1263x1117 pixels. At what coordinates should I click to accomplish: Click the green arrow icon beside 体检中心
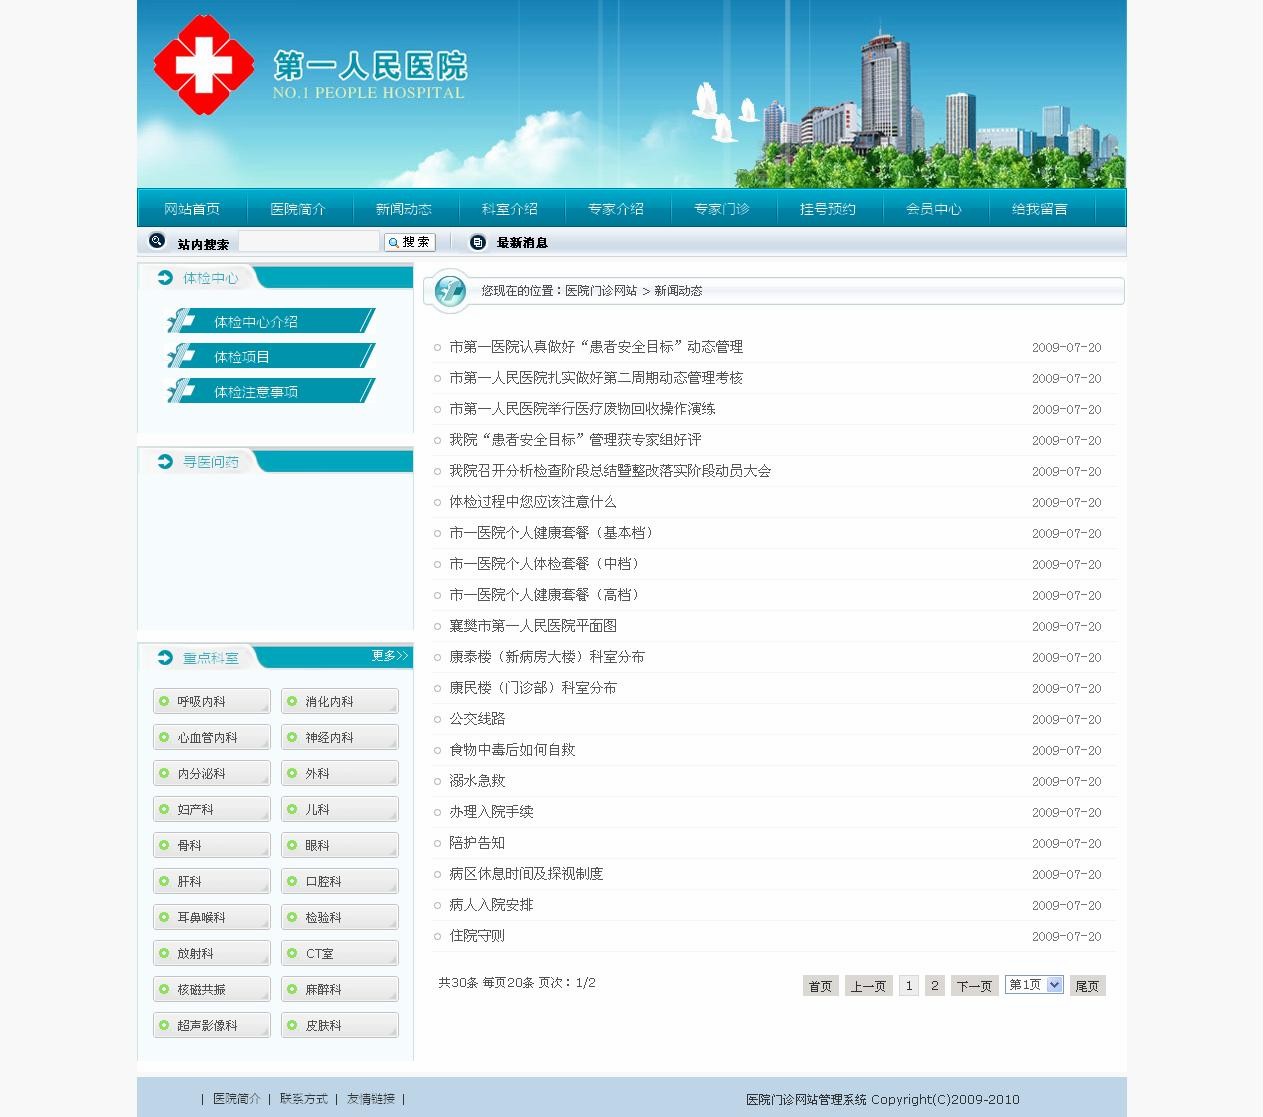click(165, 278)
